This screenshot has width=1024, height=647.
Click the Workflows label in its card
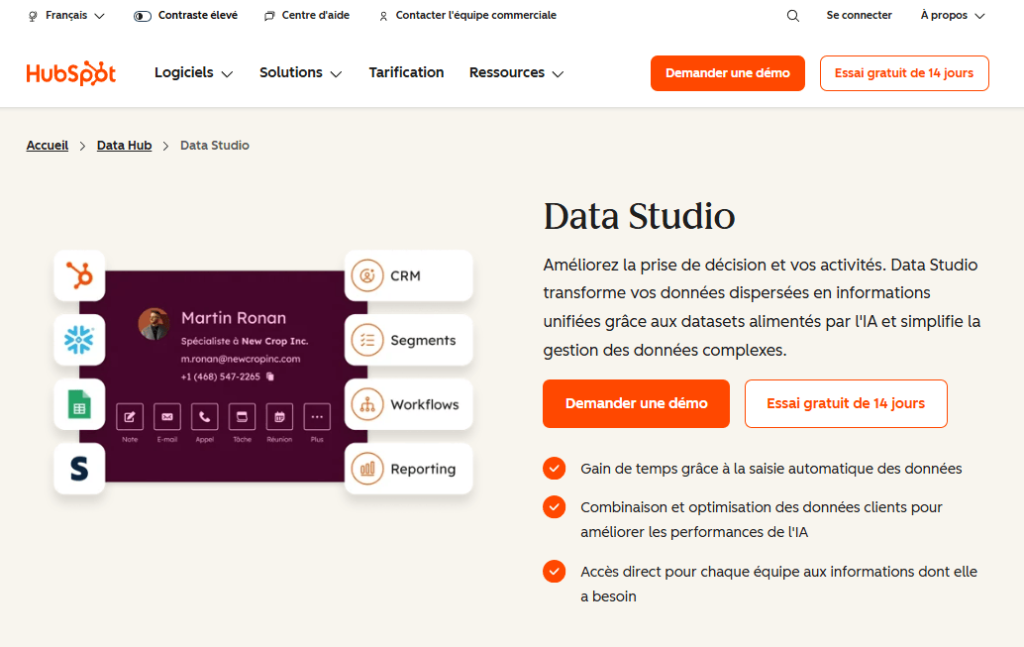(424, 404)
